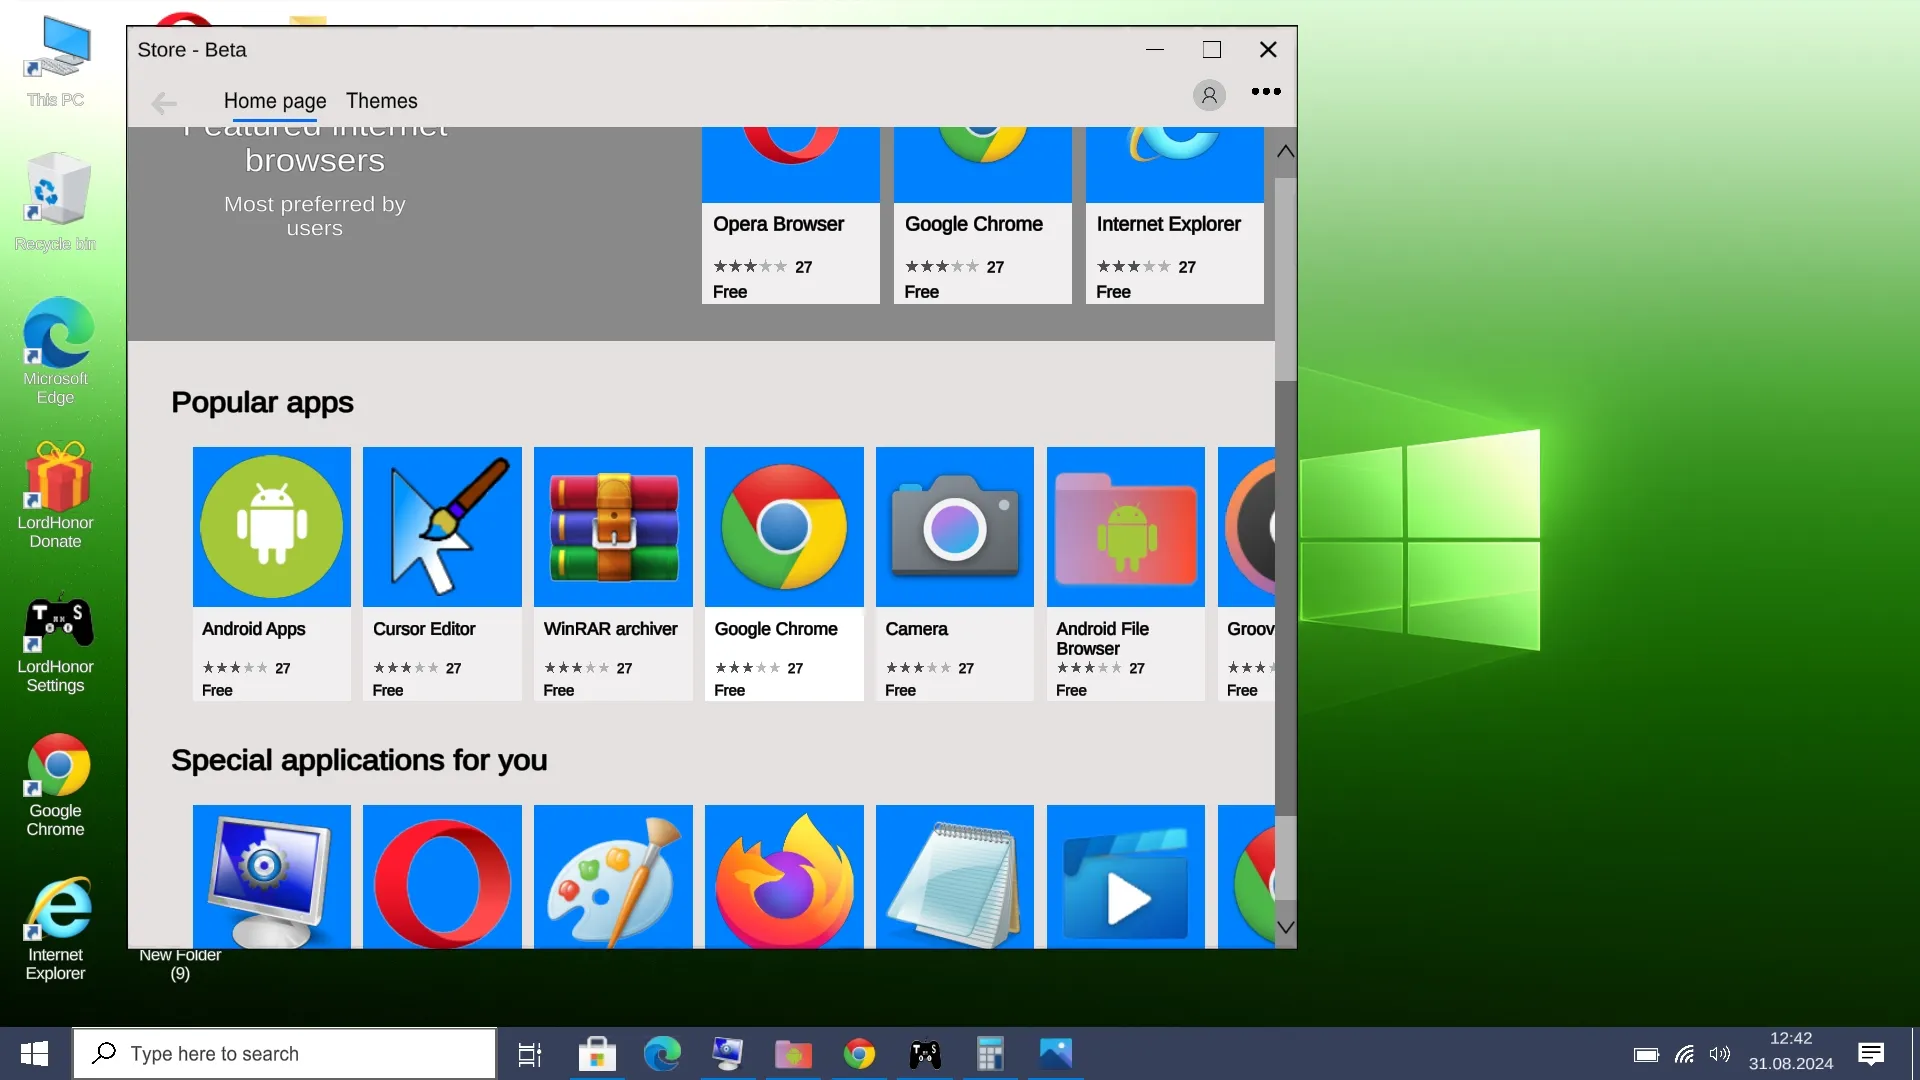
Task: Click the Home page tab
Action: click(274, 102)
